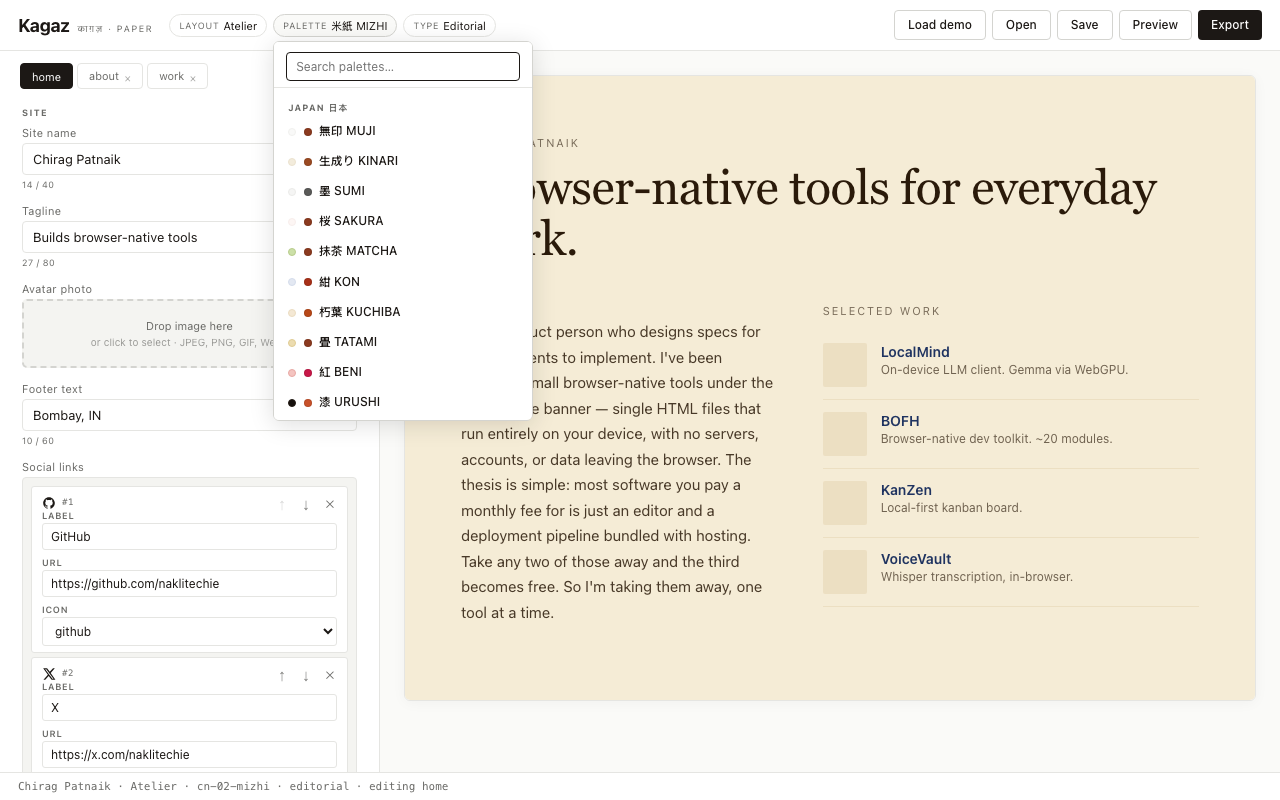Click the X logo icon on link #2
Screen dimensions: 1280x800
49,673
